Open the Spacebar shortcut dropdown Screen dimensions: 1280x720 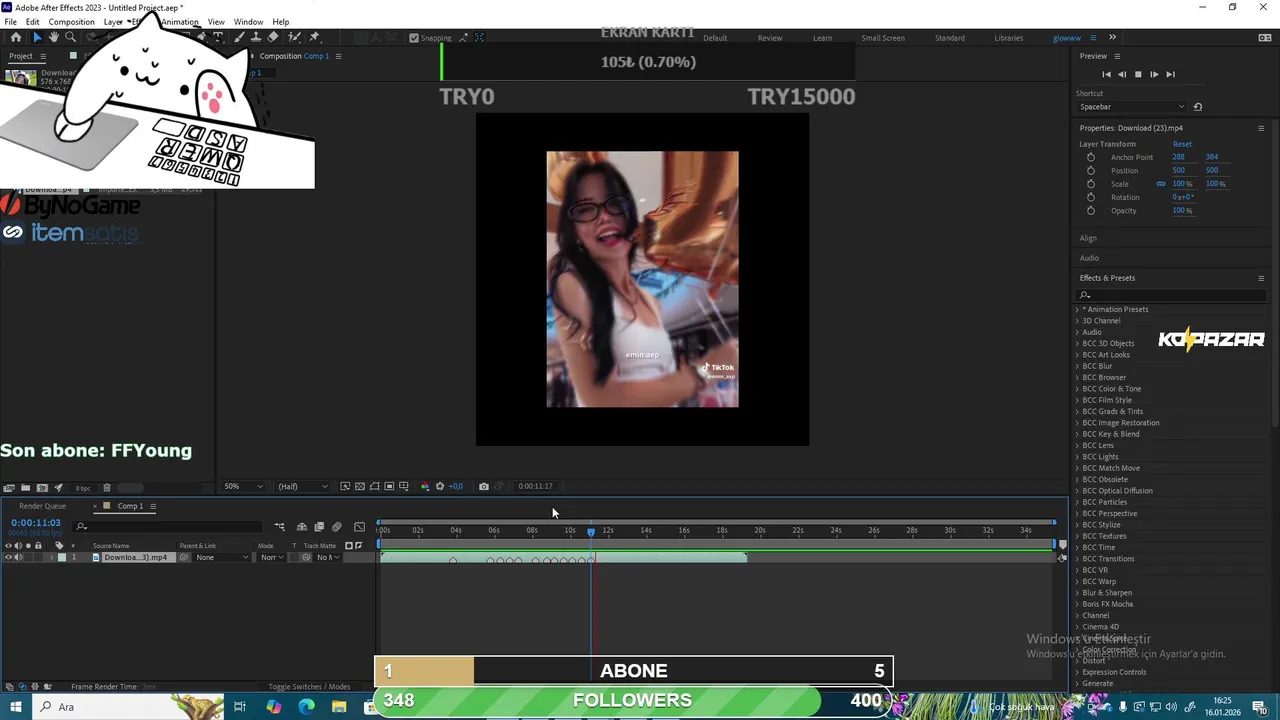point(1132,107)
